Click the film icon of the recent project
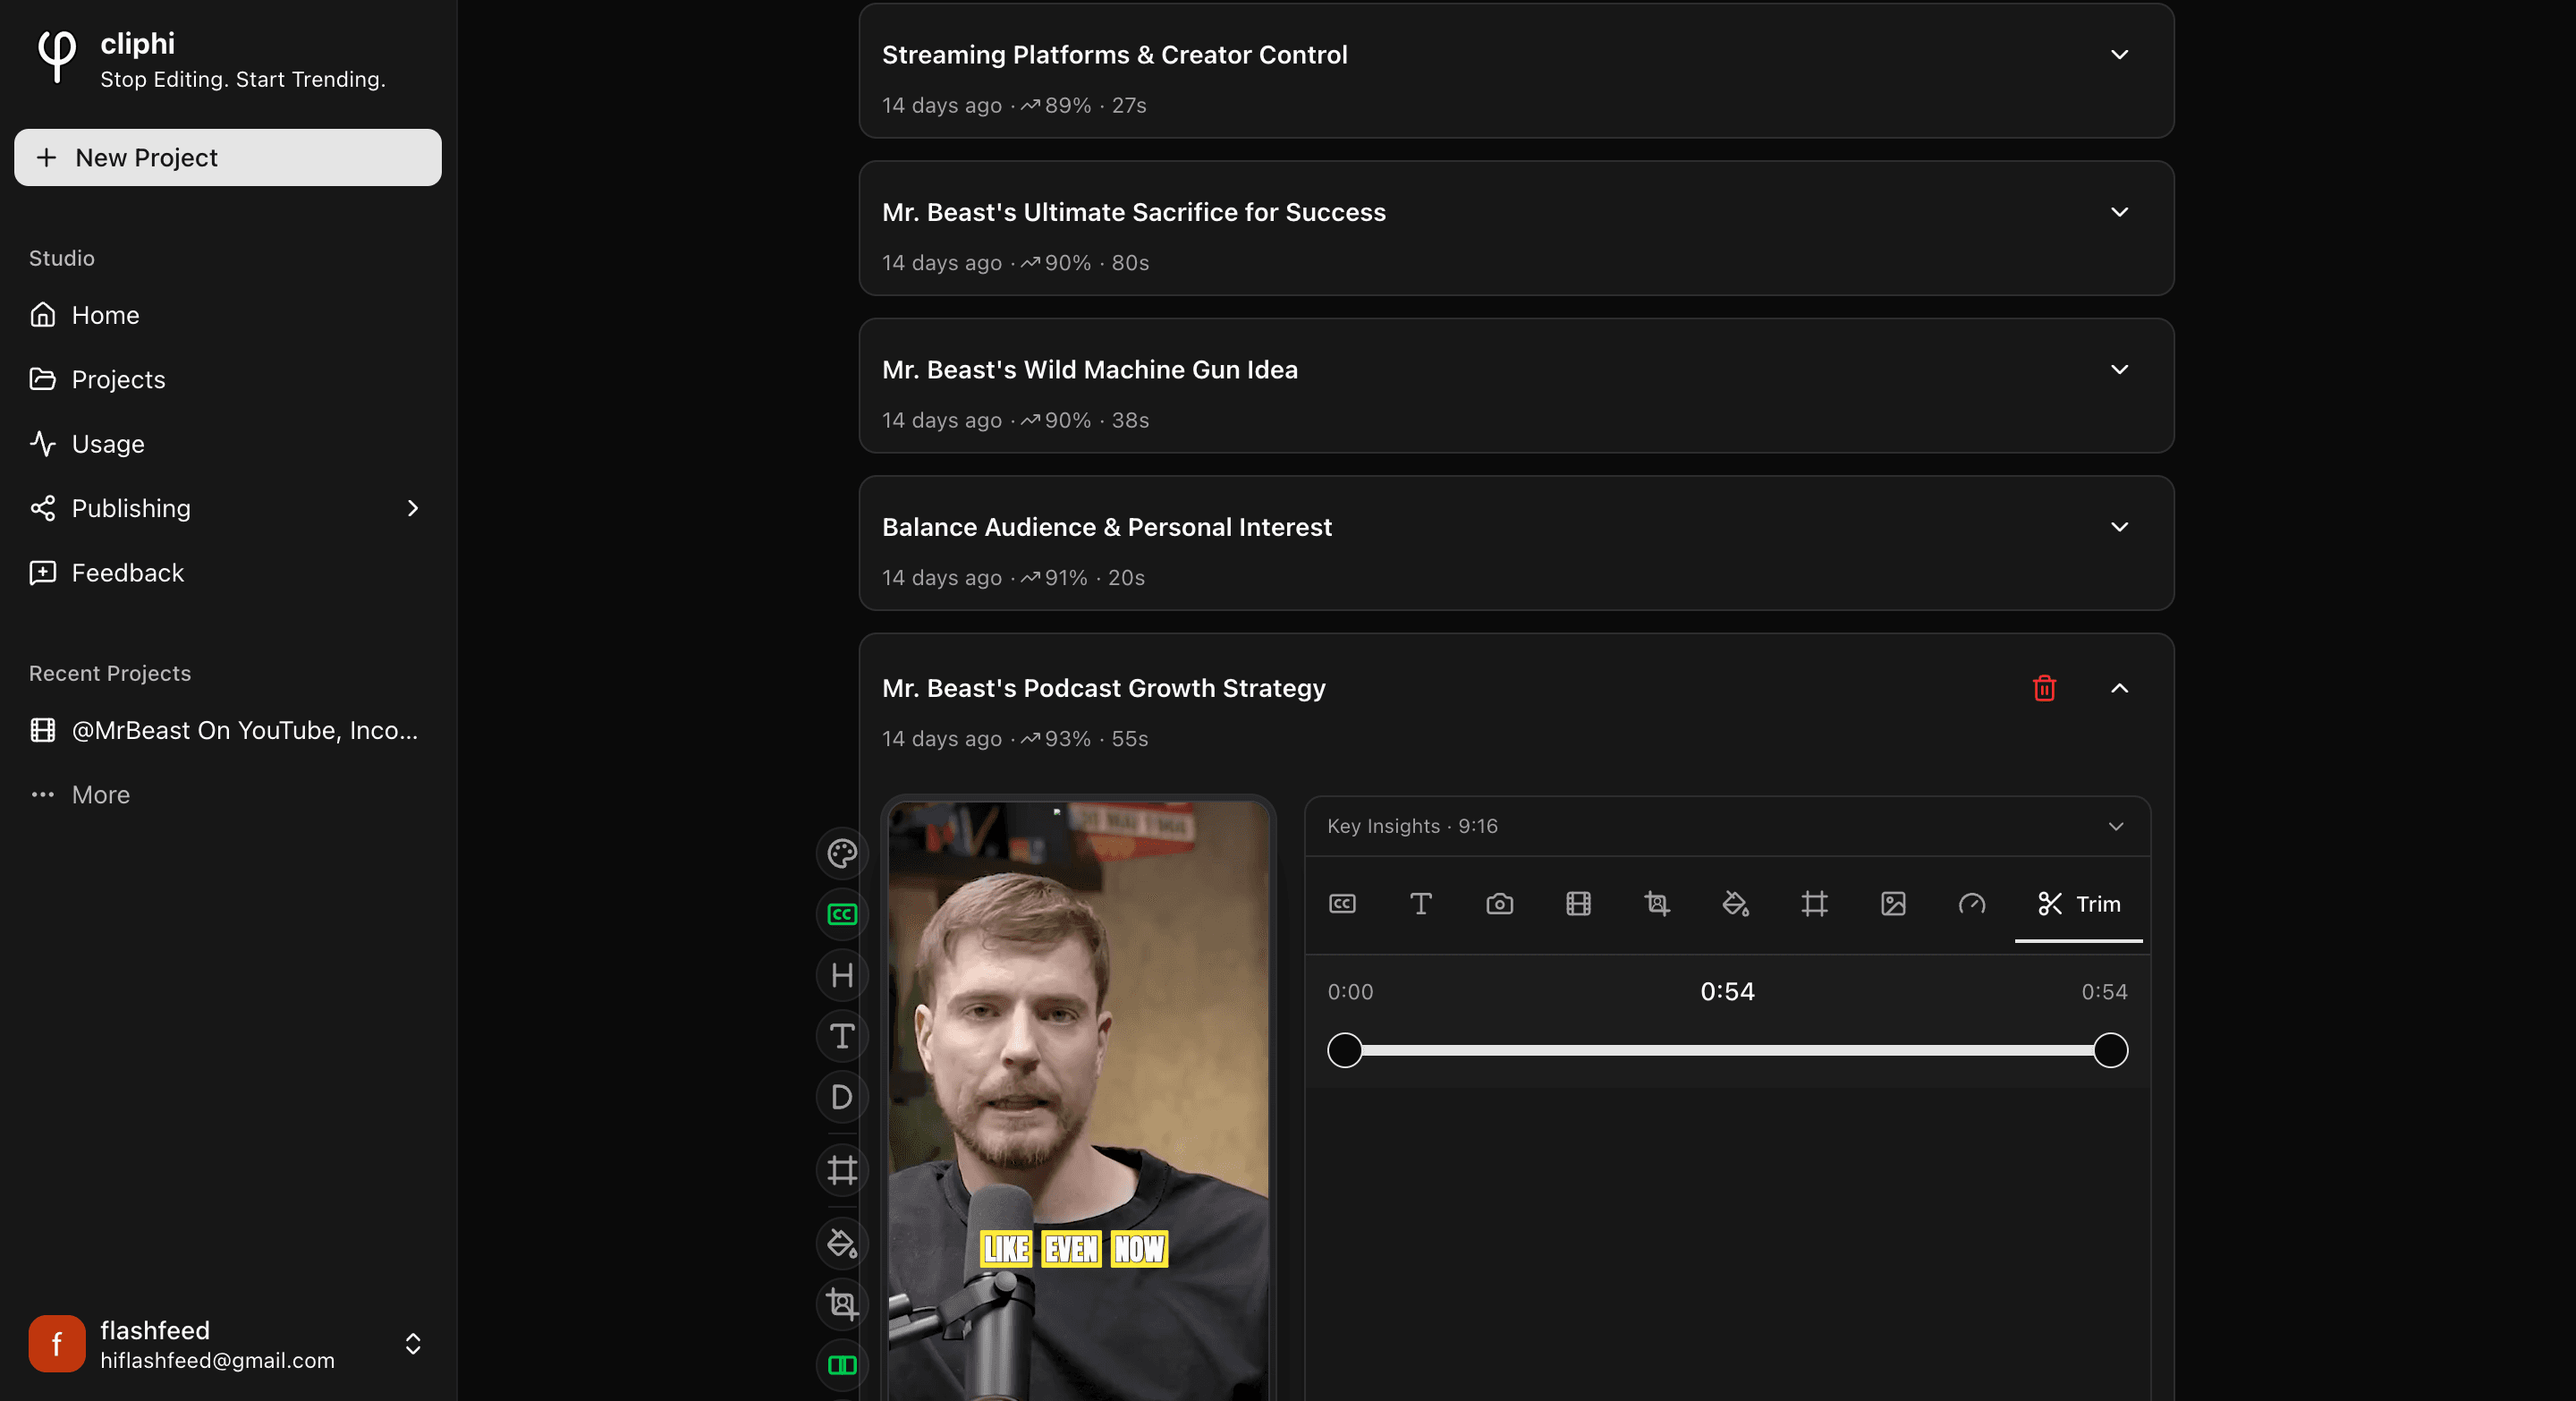The width and height of the screenshot is (2576, 1401). (x=42, y=730)
